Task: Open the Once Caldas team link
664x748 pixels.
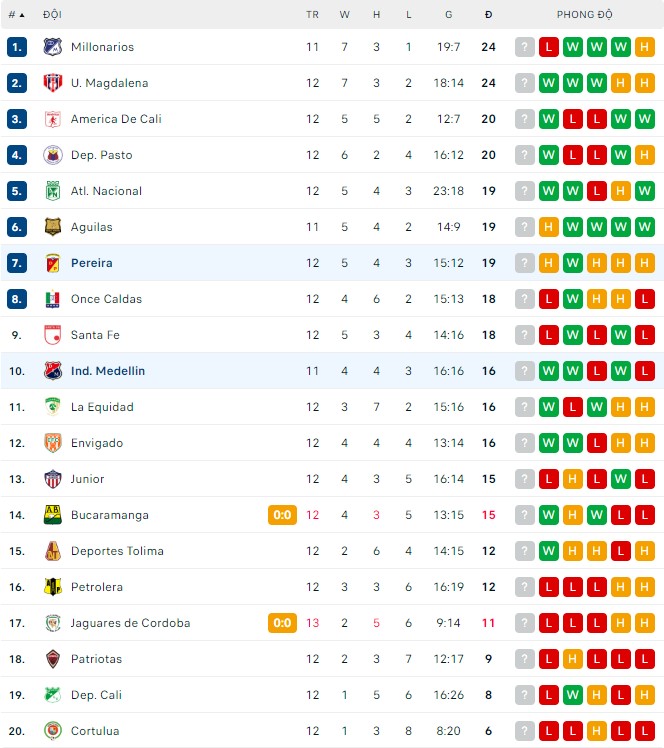Action: (106, 299)
